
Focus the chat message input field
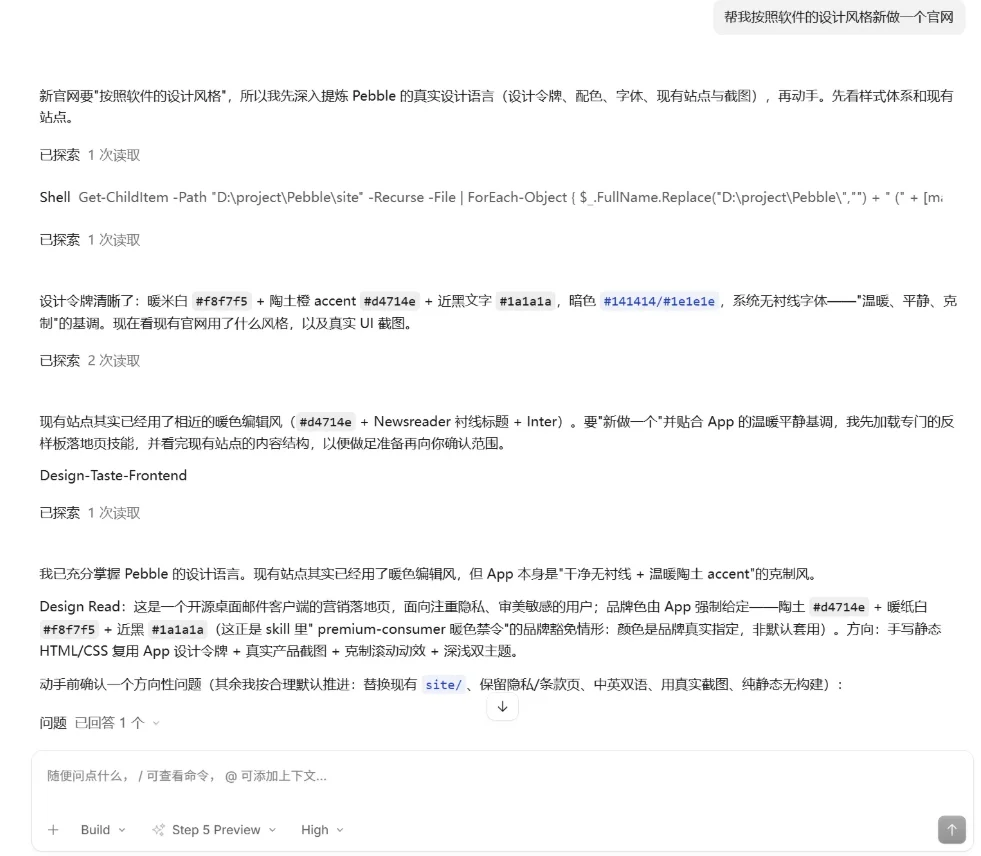[x=501, y=777]
